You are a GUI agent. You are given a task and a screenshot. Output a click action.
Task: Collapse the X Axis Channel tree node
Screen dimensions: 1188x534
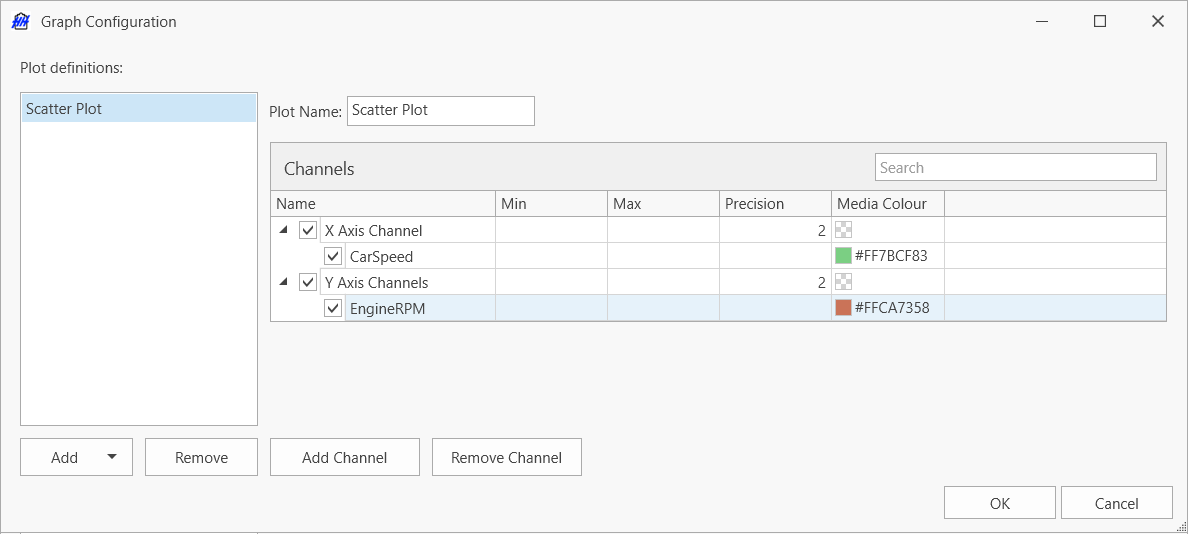tap(284, 230)
